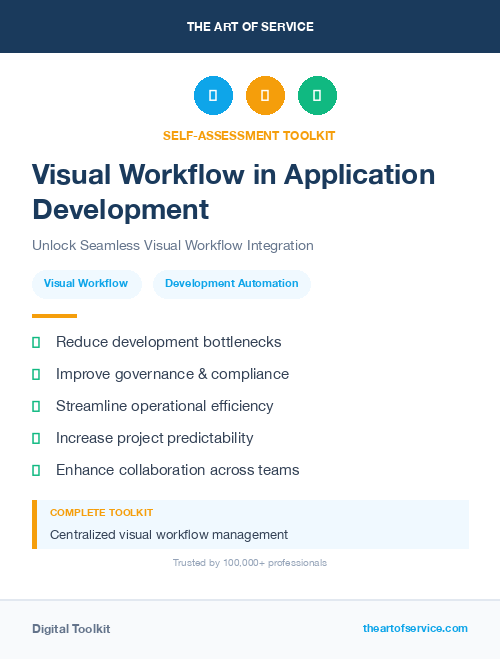The image size is (500, 659).
Task: Click bullet icon beside Improve governance & compliance
Action: click(x=36, y=374)
